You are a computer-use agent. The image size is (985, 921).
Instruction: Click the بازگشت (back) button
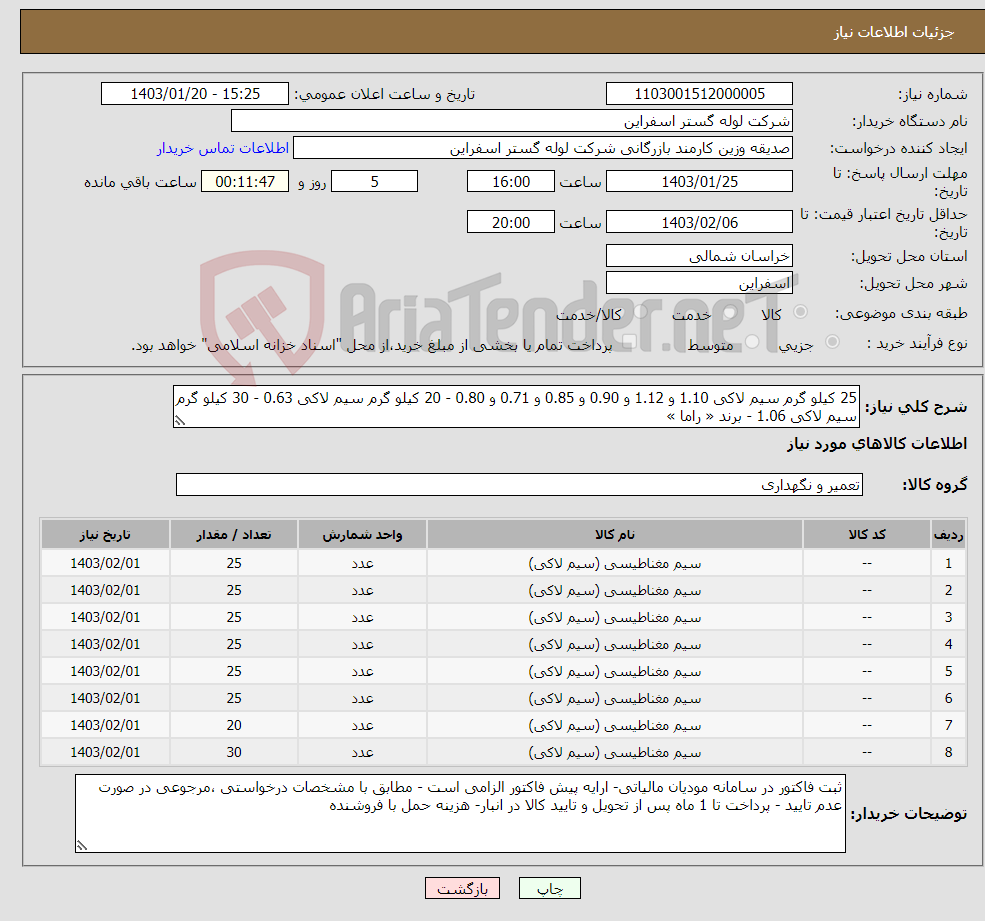pos(462,888)
